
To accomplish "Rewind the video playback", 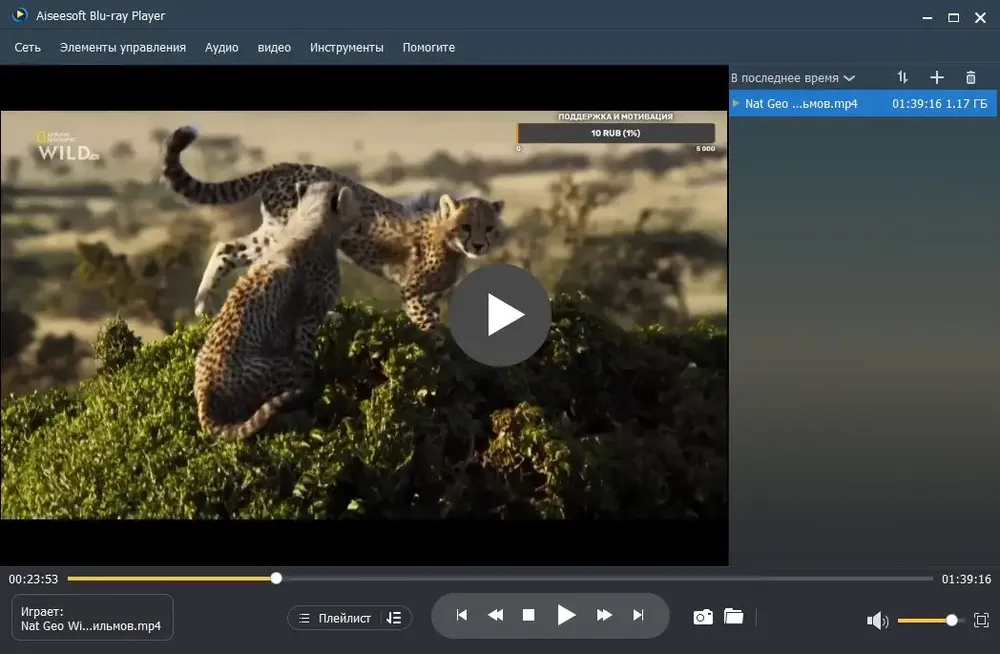I will point(496,615).
